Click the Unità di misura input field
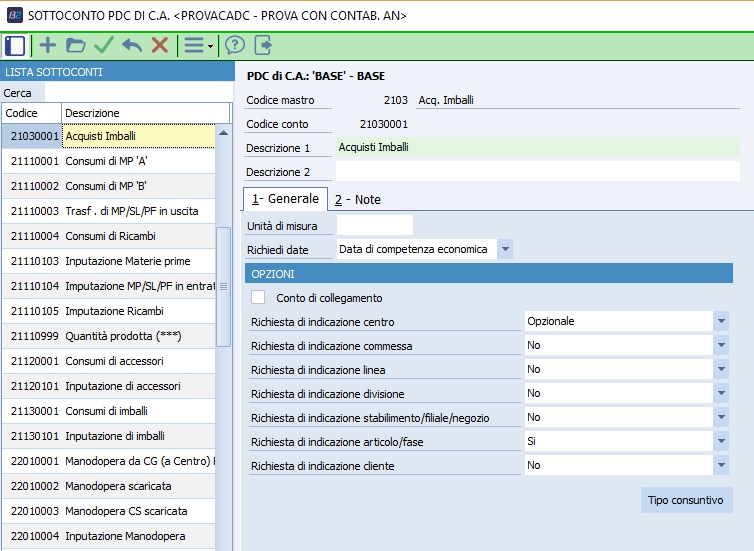 pos(374,225)
